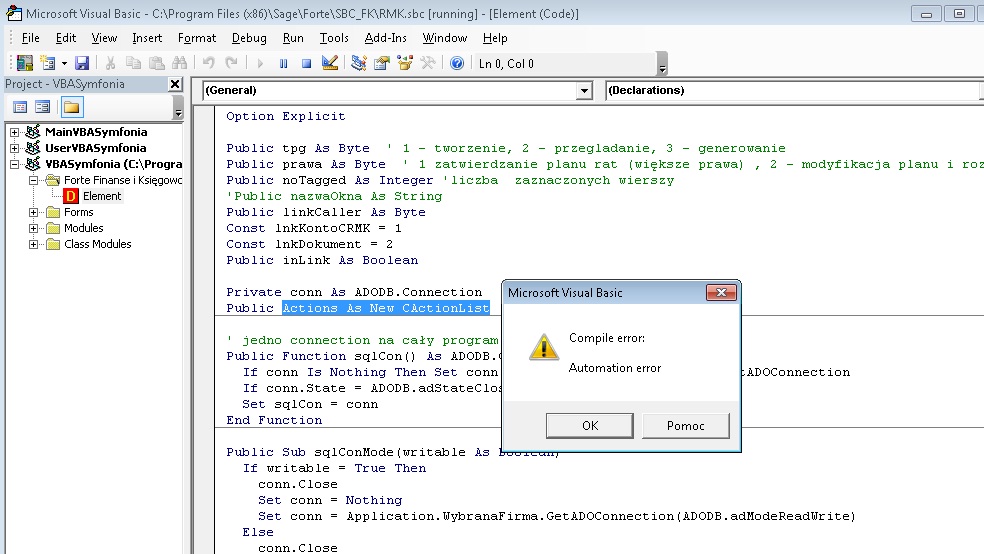Click the 'Const lnkDokument = 2' line
This screenshot has height=554, width=984.
(x=309, y=244)
